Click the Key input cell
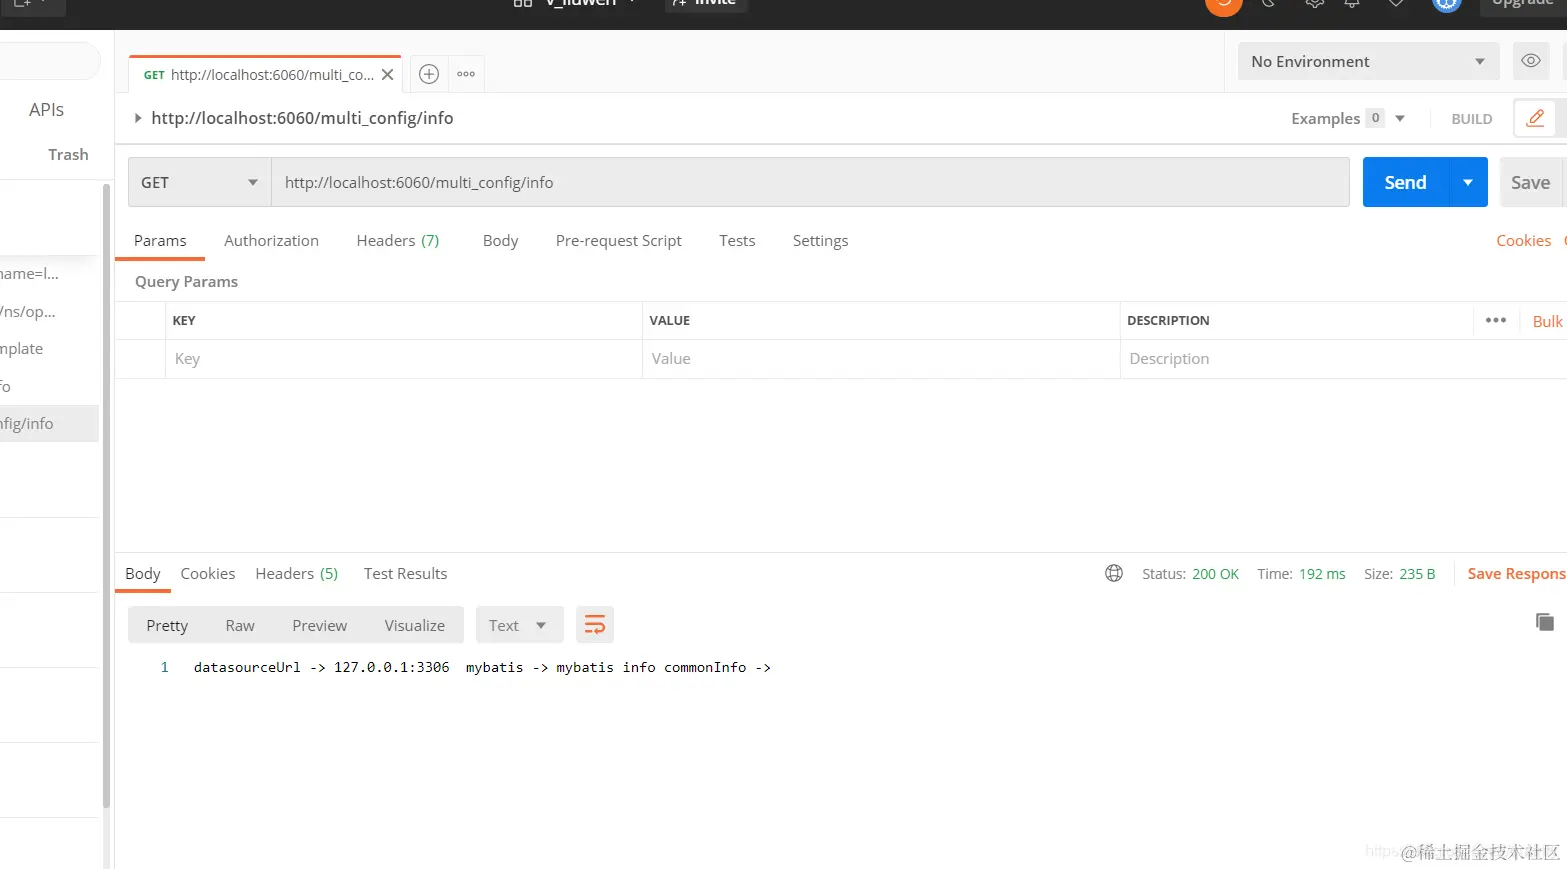The image size is (1567, 869). 403,359
